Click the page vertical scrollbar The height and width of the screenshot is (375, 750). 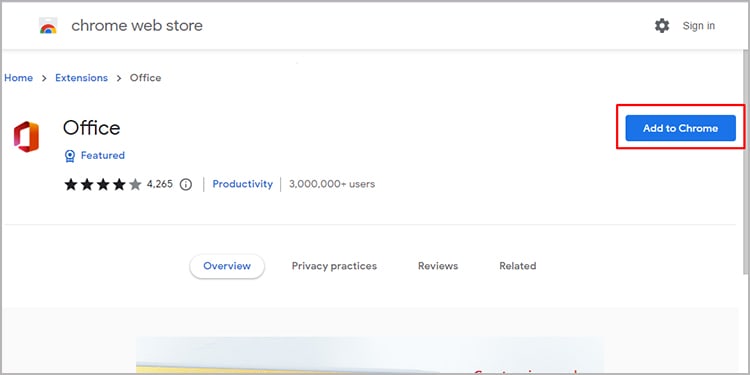[x=746, y=163]
